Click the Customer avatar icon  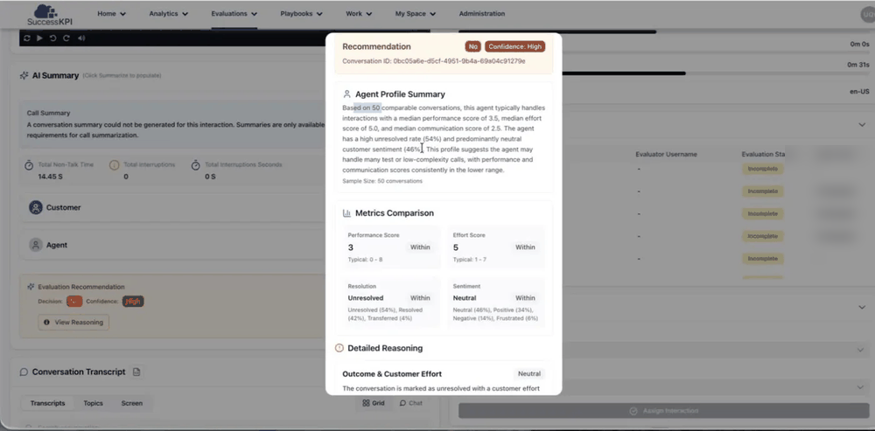(x=36, y=208)
